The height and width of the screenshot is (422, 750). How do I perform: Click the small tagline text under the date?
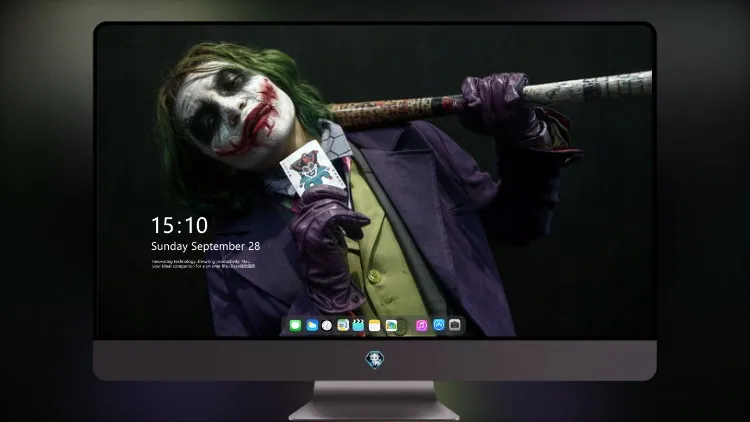[x=203, y=264]
